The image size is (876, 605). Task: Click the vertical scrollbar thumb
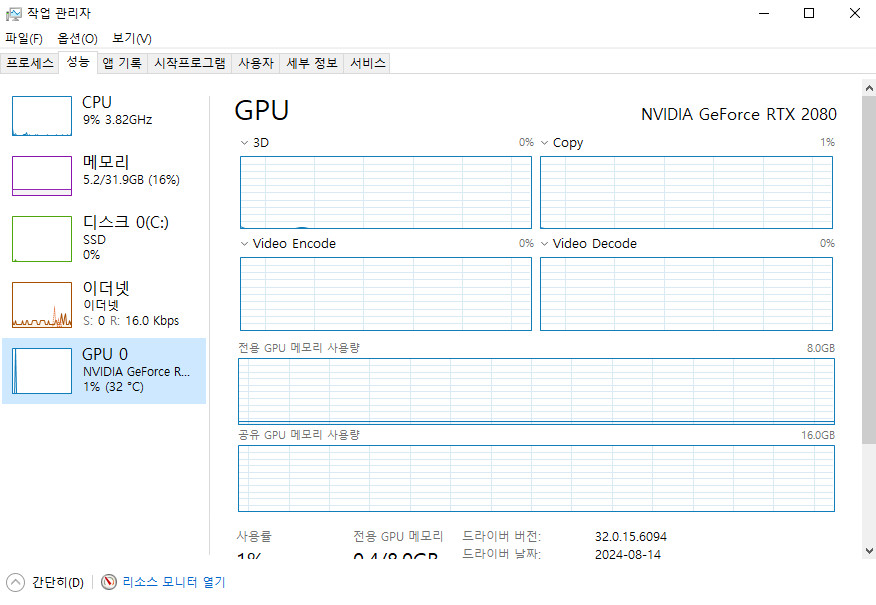[869, 270]
